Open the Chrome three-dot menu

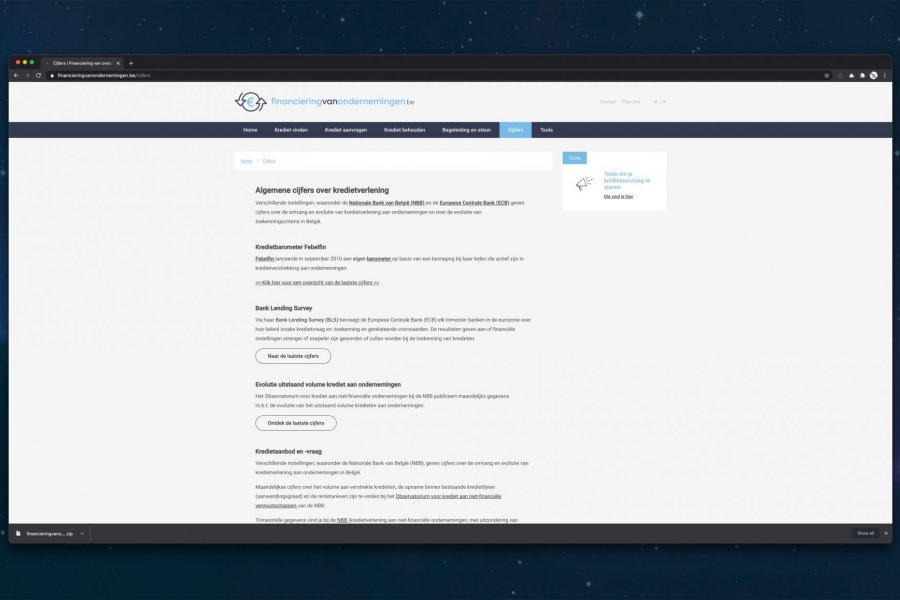tap(885, 75)
